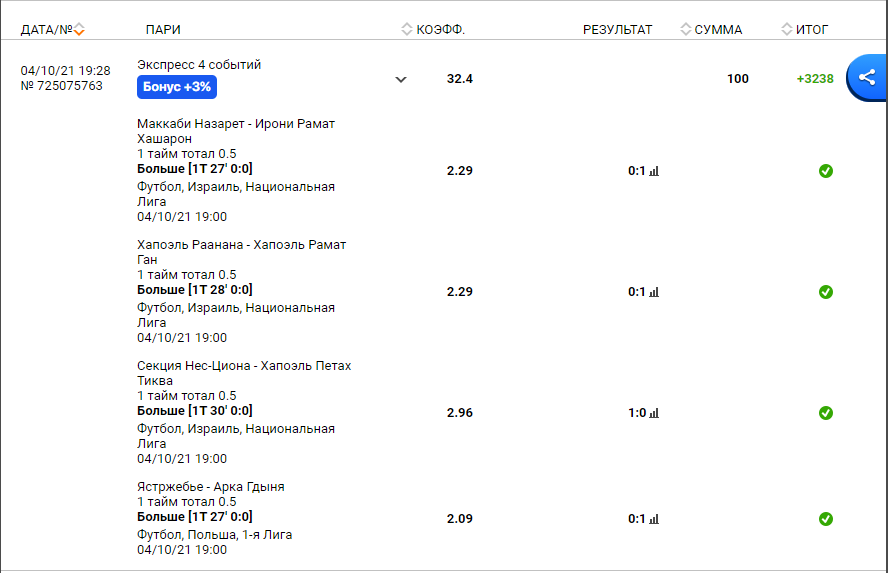Open match statistics icon for Маккаби Назарет

pos(654,171)
